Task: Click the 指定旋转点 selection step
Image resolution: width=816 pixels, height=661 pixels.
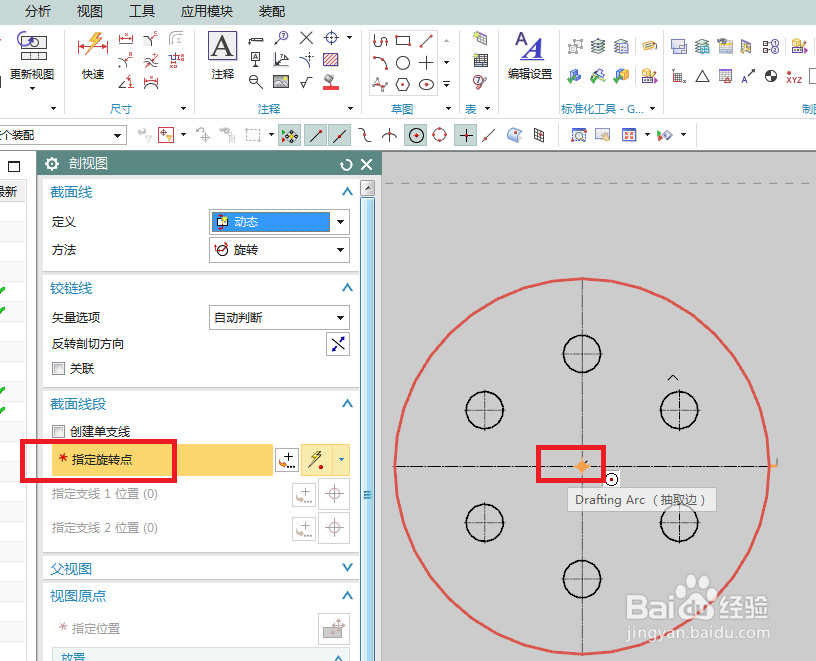Action: point(162,460)
